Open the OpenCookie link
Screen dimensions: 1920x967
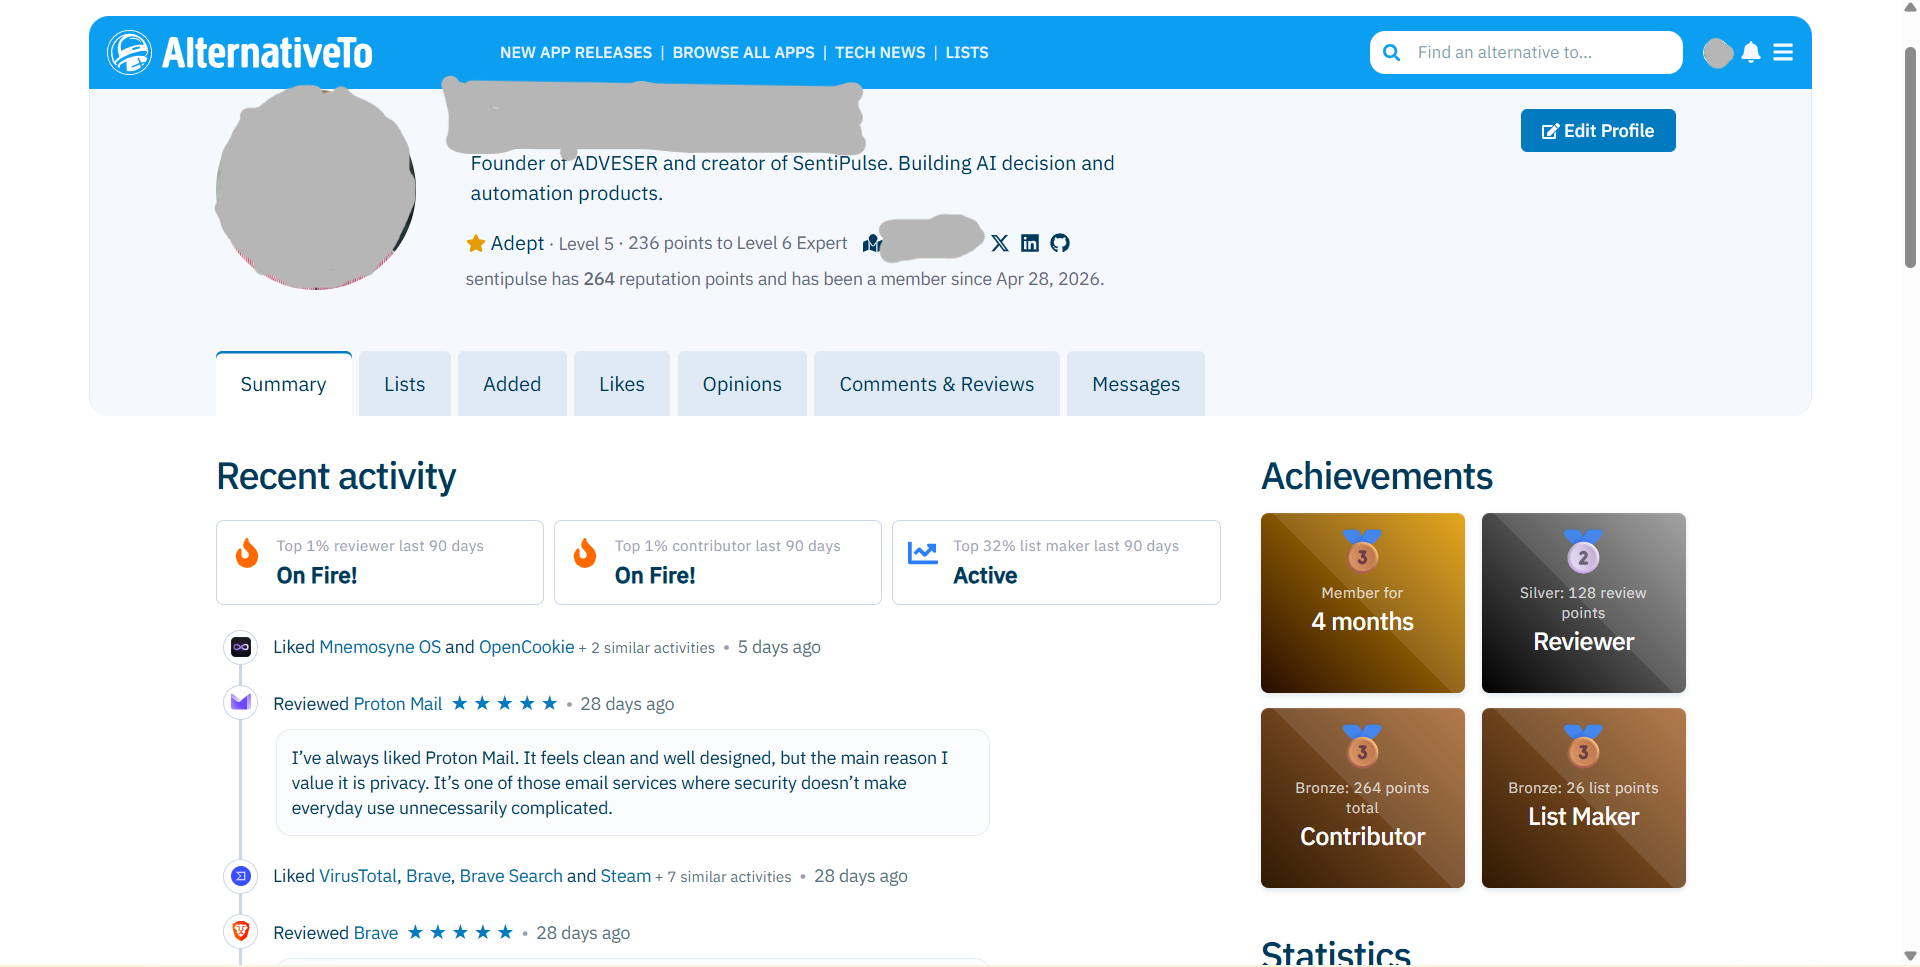(x=527, y=647)
